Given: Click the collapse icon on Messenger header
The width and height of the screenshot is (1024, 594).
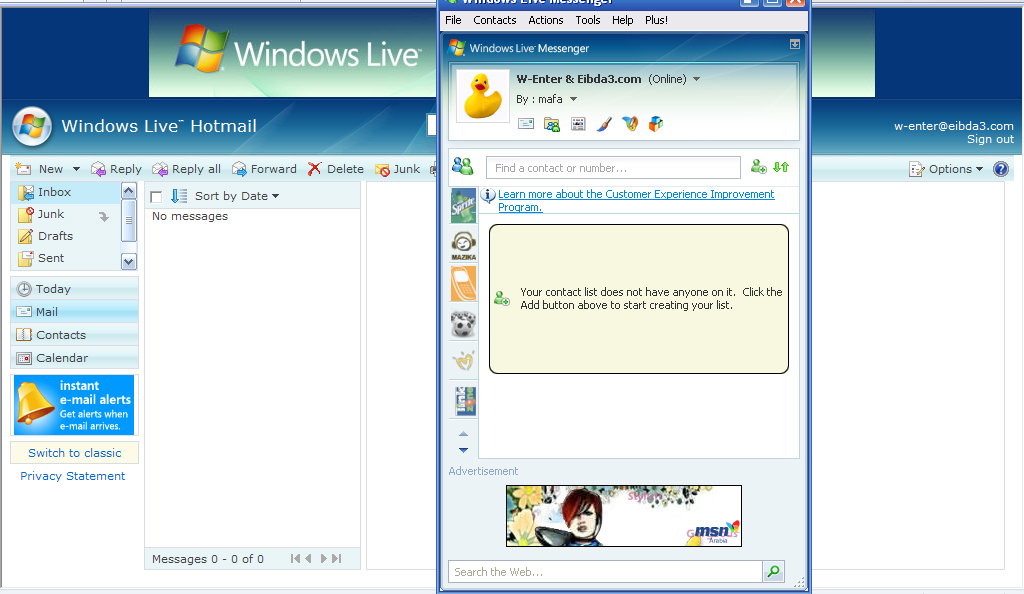Looking at the screenshot, I should [795, 44].
